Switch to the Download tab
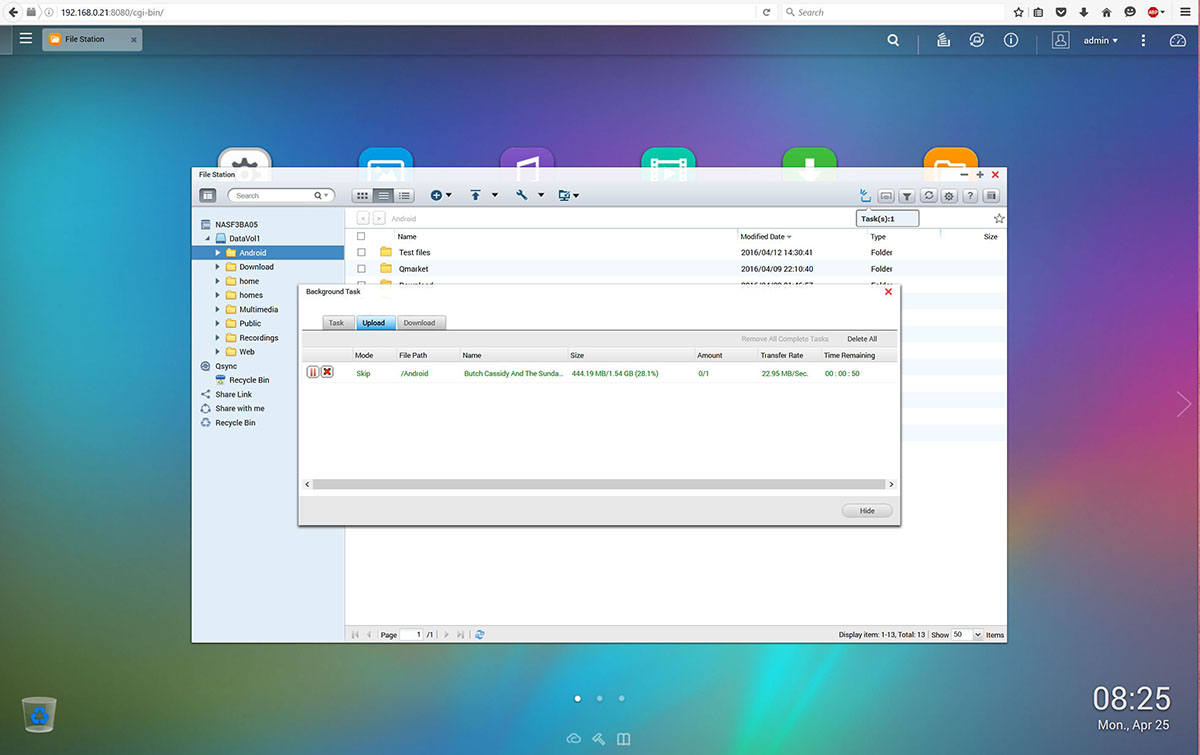Screen dimensions: 1200x755 tap(420, 323)
